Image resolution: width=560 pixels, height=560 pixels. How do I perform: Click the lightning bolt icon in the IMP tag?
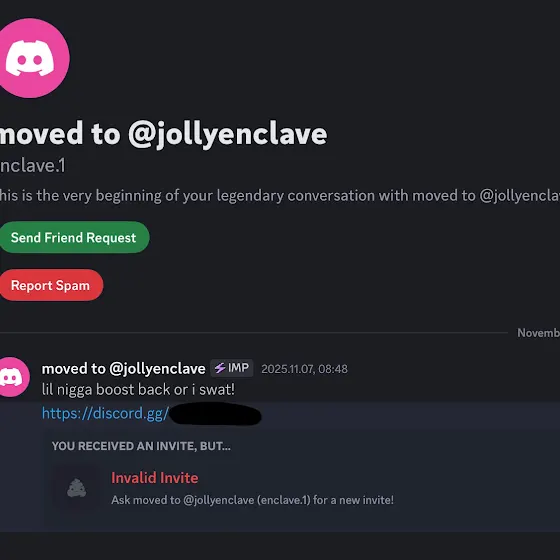coord(219,368)
